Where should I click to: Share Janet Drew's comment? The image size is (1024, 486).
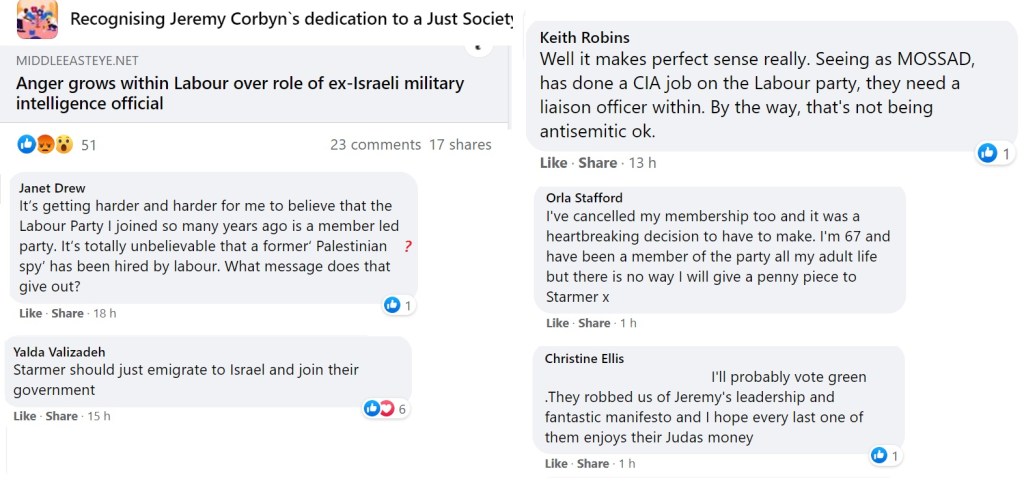tap(67, 313)
